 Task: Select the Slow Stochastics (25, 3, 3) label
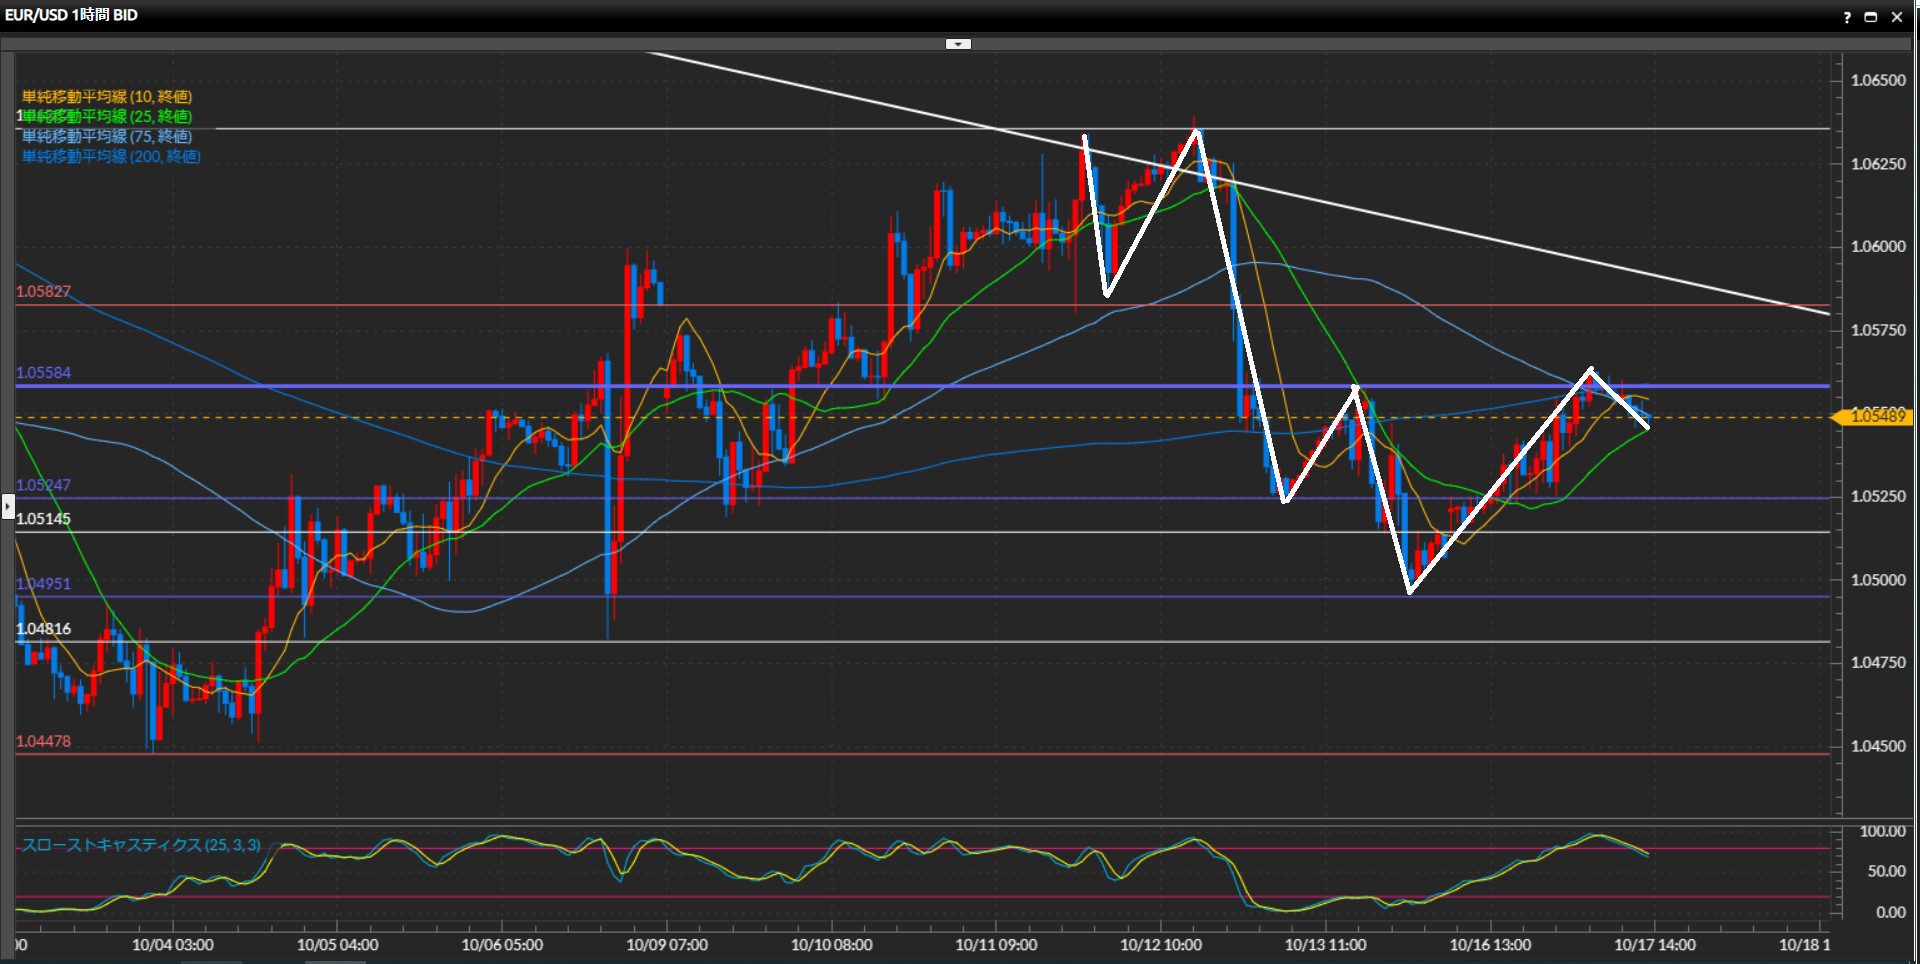click(x=141, y=845)
